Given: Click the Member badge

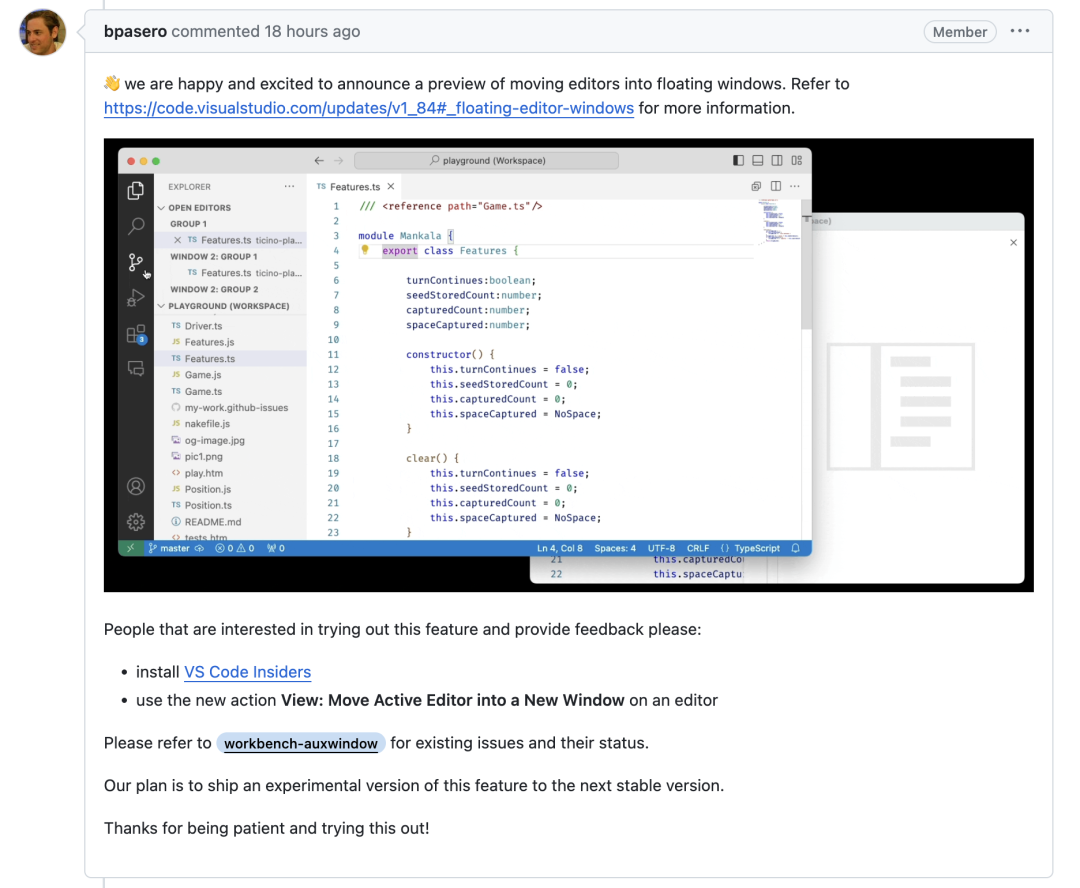Looking at the screenshot, I should 959,32.
